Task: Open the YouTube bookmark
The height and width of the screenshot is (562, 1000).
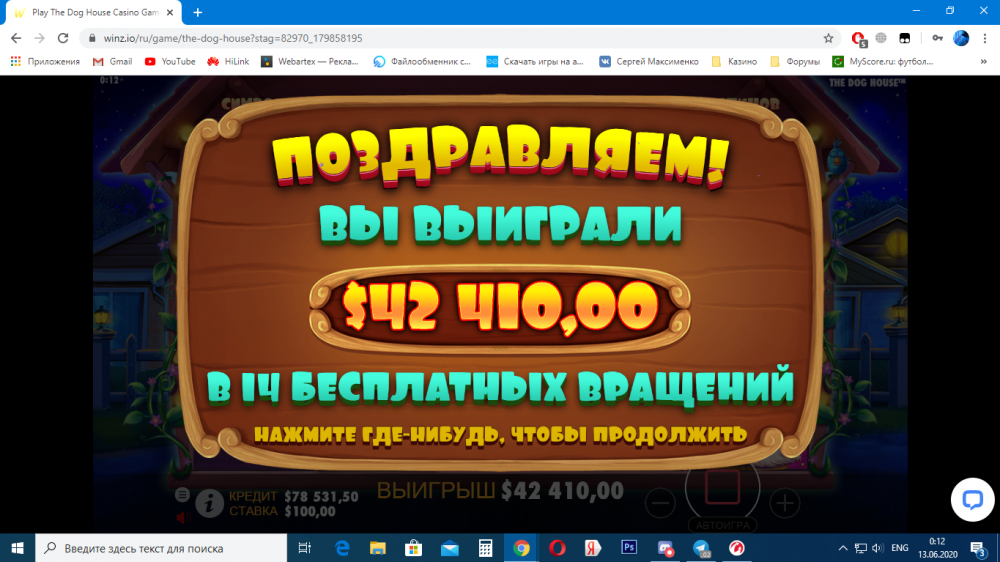Action: 170,62
